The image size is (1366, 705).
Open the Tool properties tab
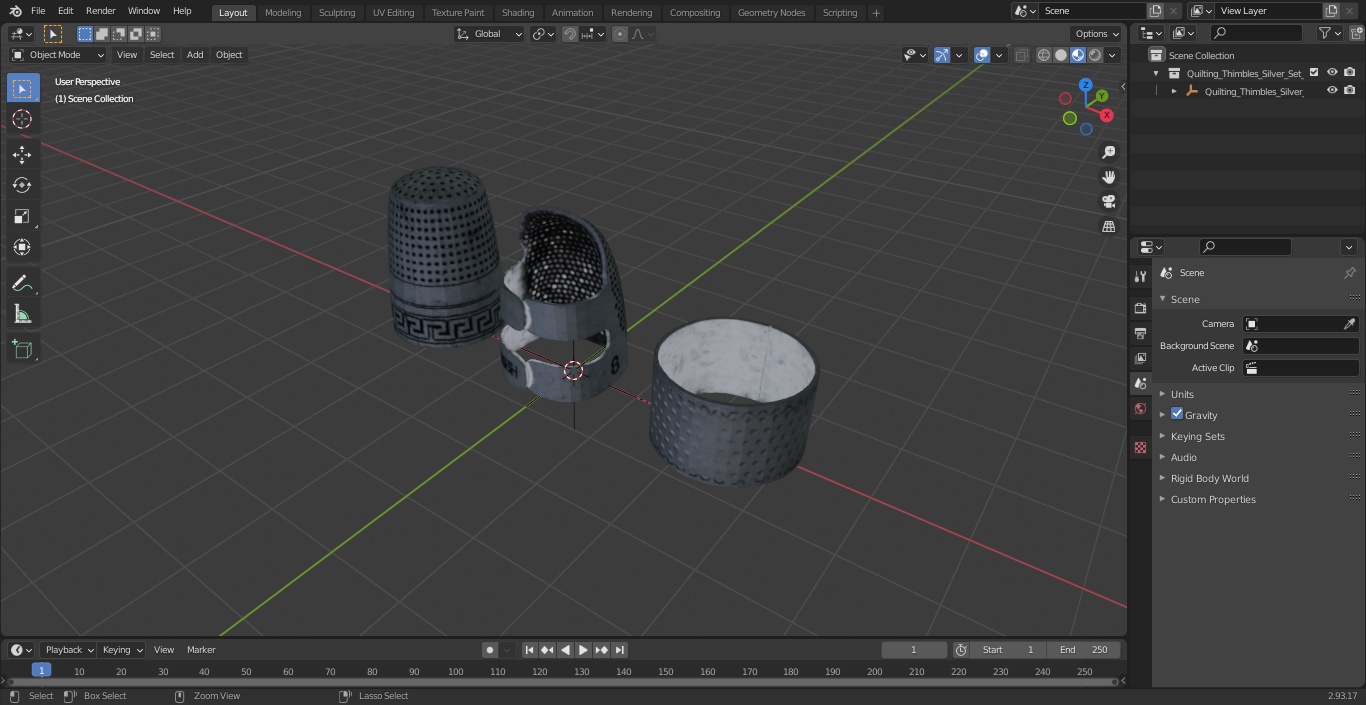pyautogui.click(x=1140, y=276)
